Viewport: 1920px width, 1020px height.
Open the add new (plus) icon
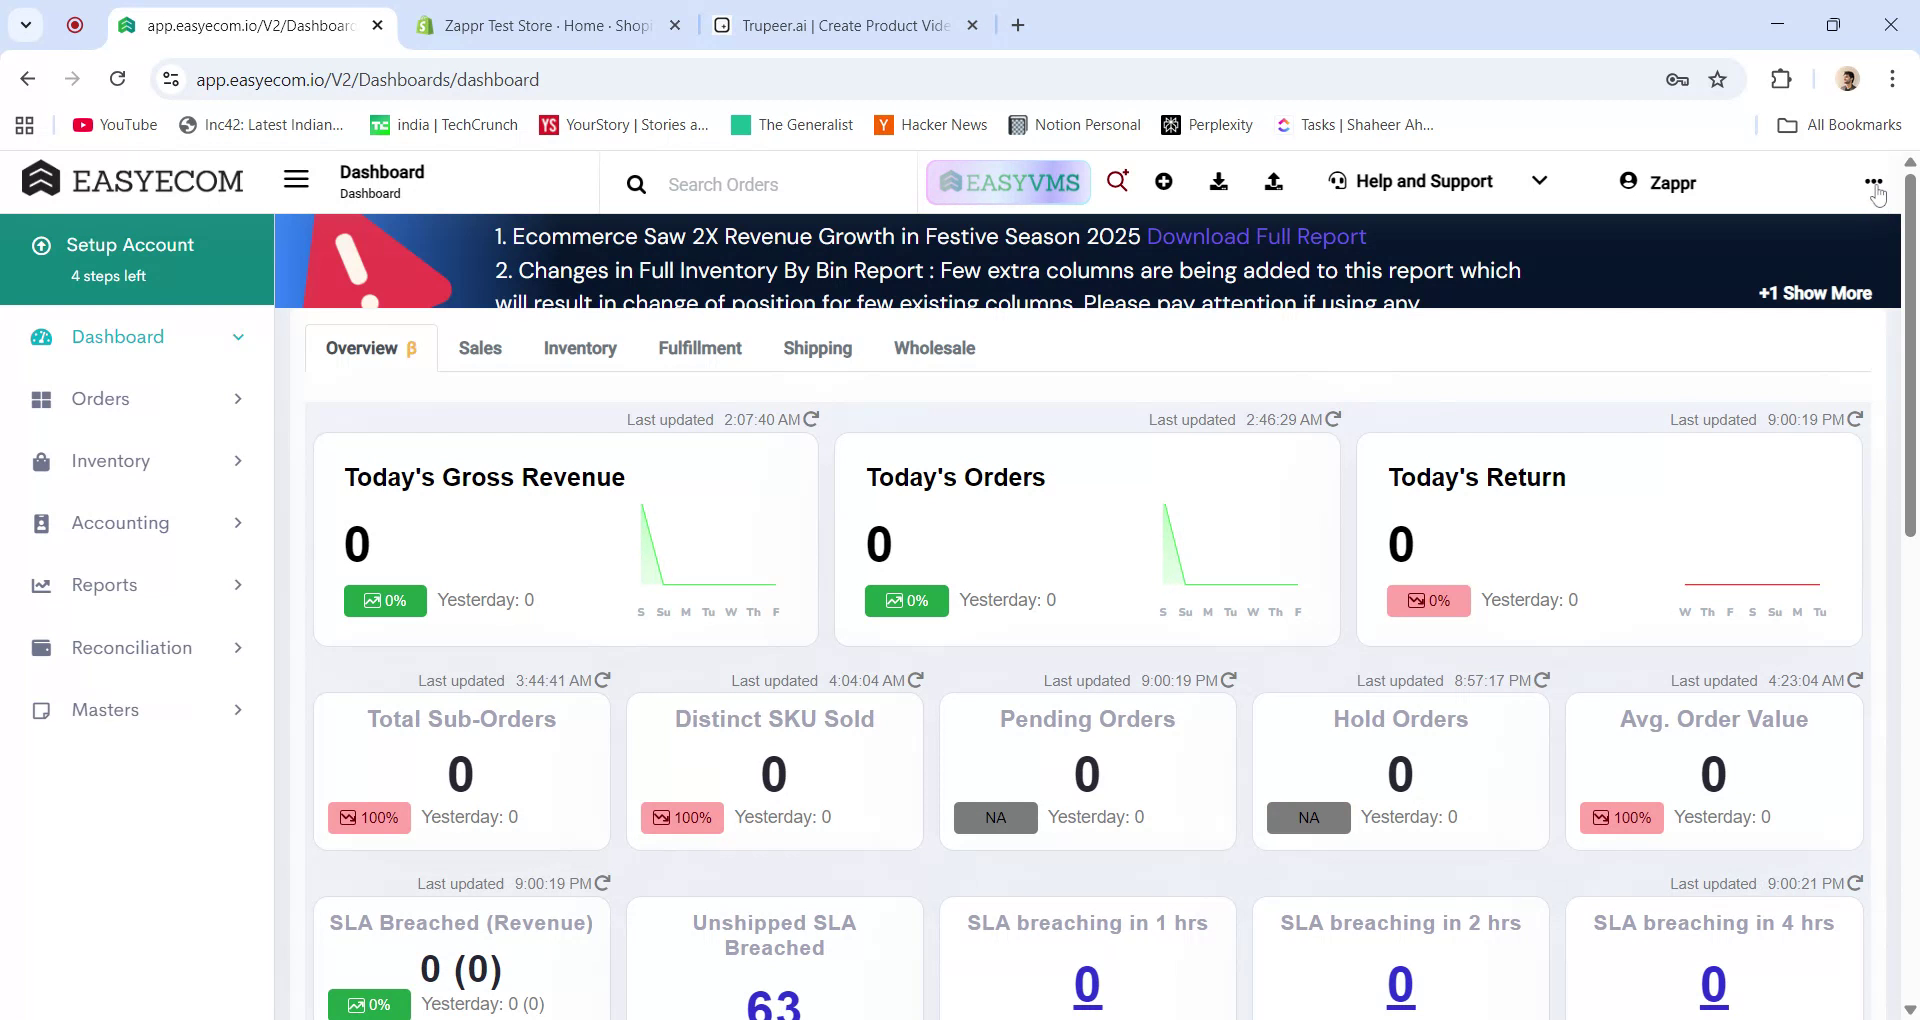(1163, 182)
